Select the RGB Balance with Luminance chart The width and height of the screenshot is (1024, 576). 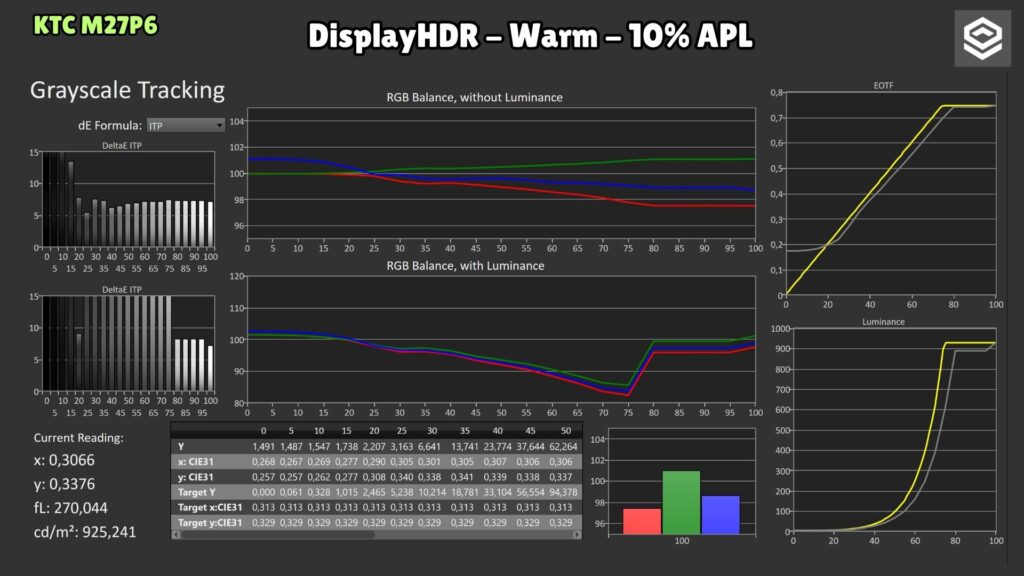point(501,340)
